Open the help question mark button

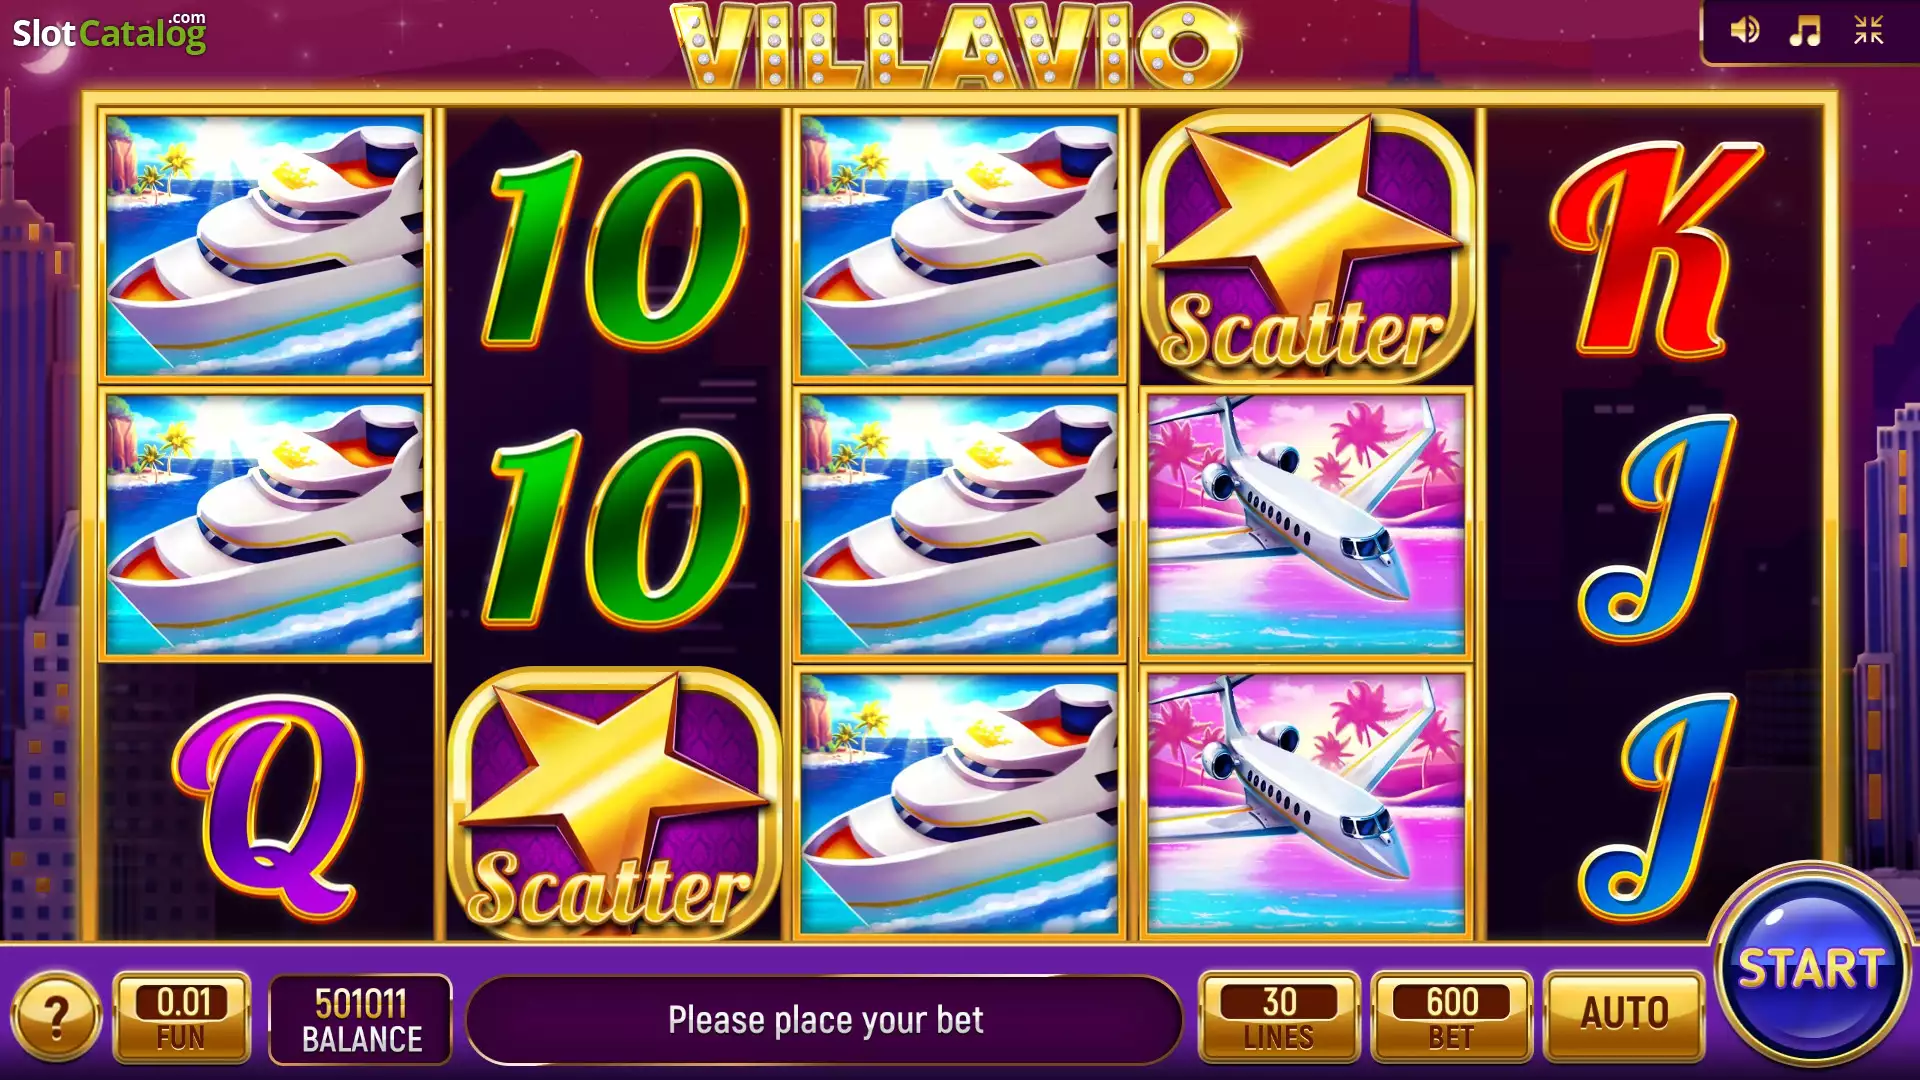pyautogui.click(x=56, y=1017)
